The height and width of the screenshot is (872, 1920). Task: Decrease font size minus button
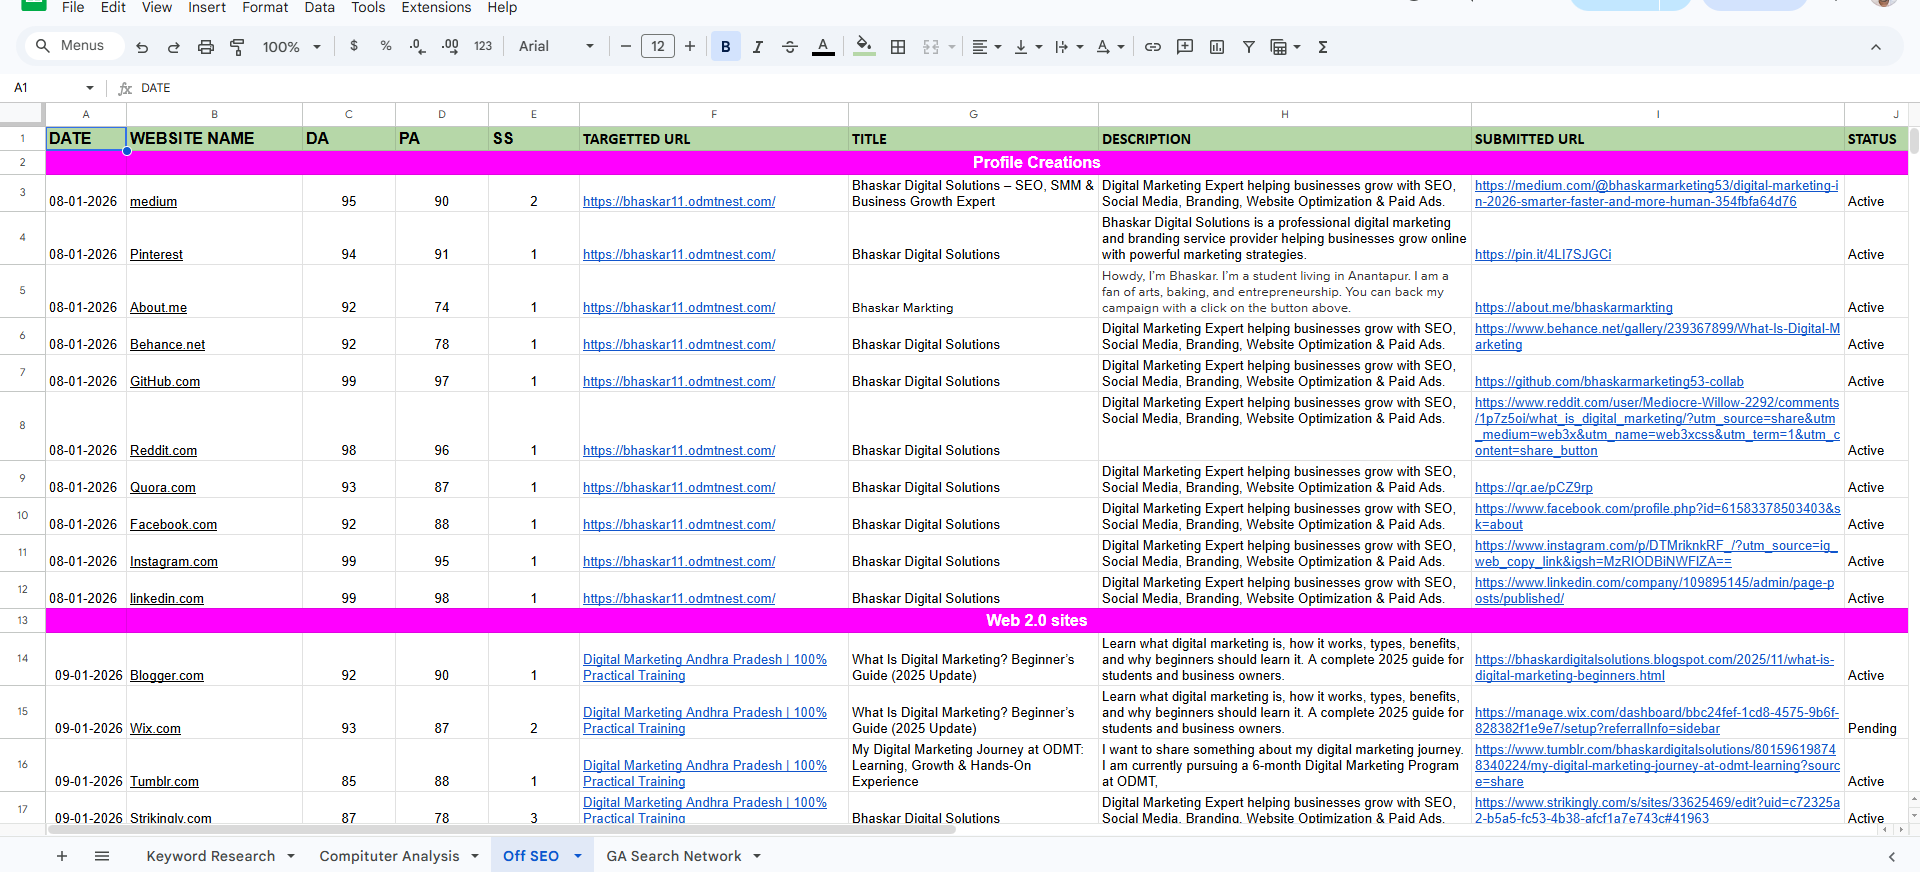(626, 46)
